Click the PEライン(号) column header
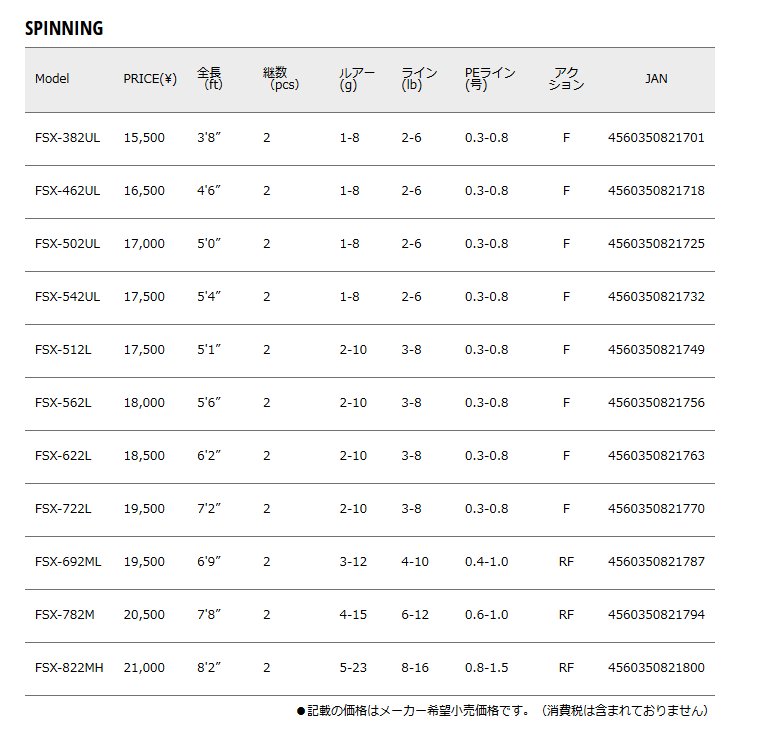Image resolution: width=762 pixels, height=731 pixels. click(490, 79)
